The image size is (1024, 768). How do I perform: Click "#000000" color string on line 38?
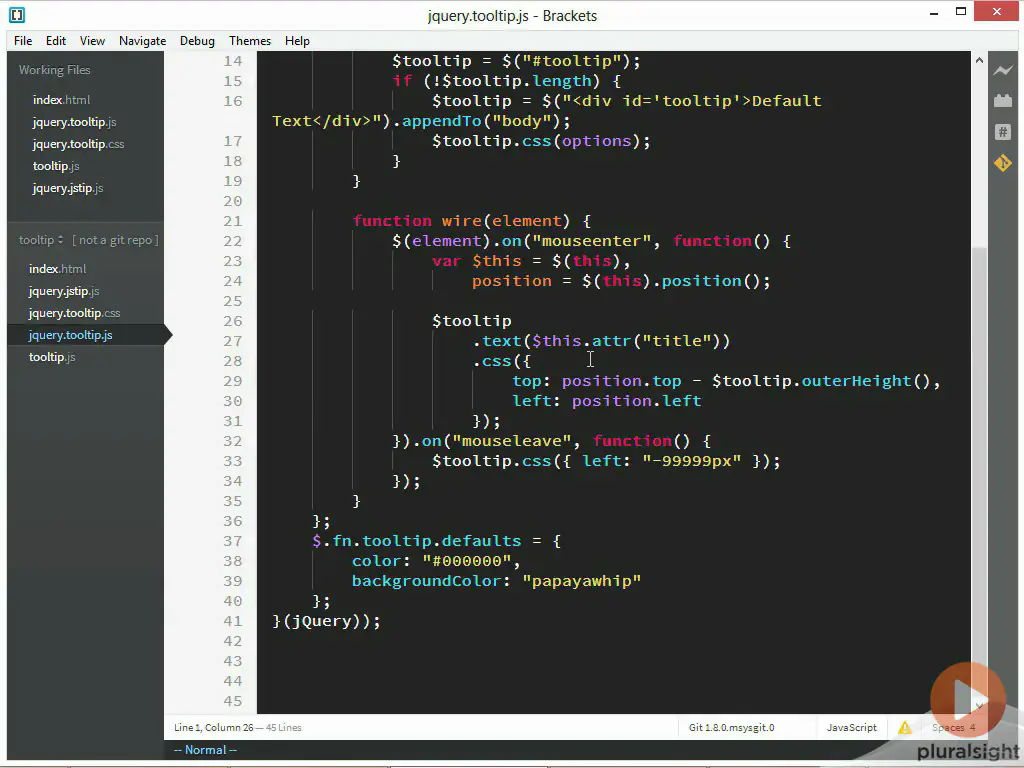(x=466, y=561)
